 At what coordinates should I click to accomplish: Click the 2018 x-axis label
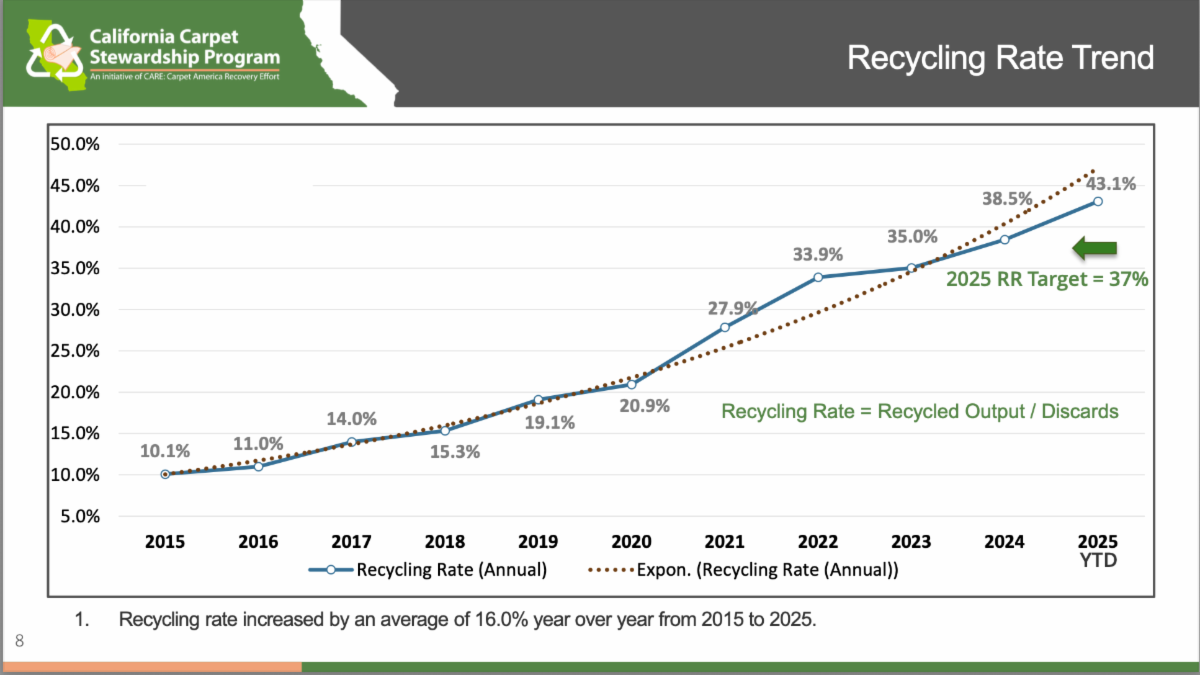tap(445, 542)
